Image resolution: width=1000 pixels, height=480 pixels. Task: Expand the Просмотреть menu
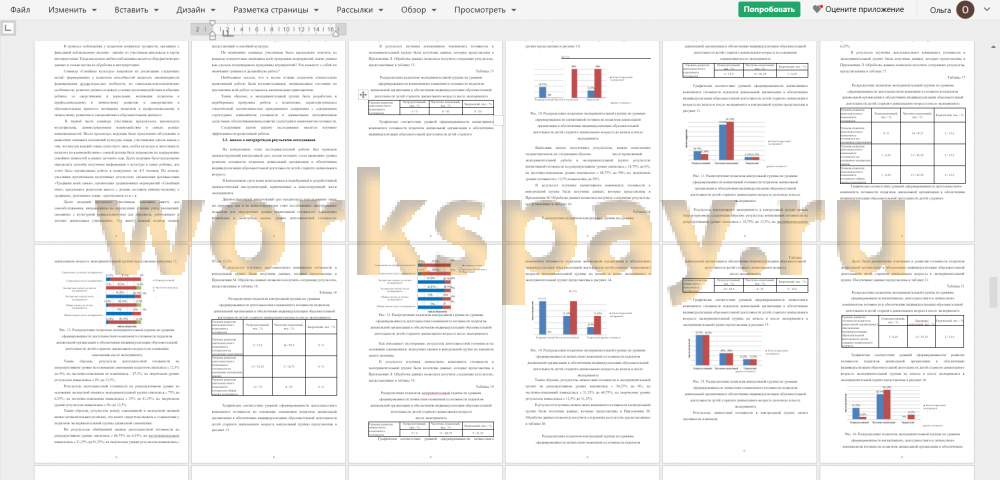[484, 10]
